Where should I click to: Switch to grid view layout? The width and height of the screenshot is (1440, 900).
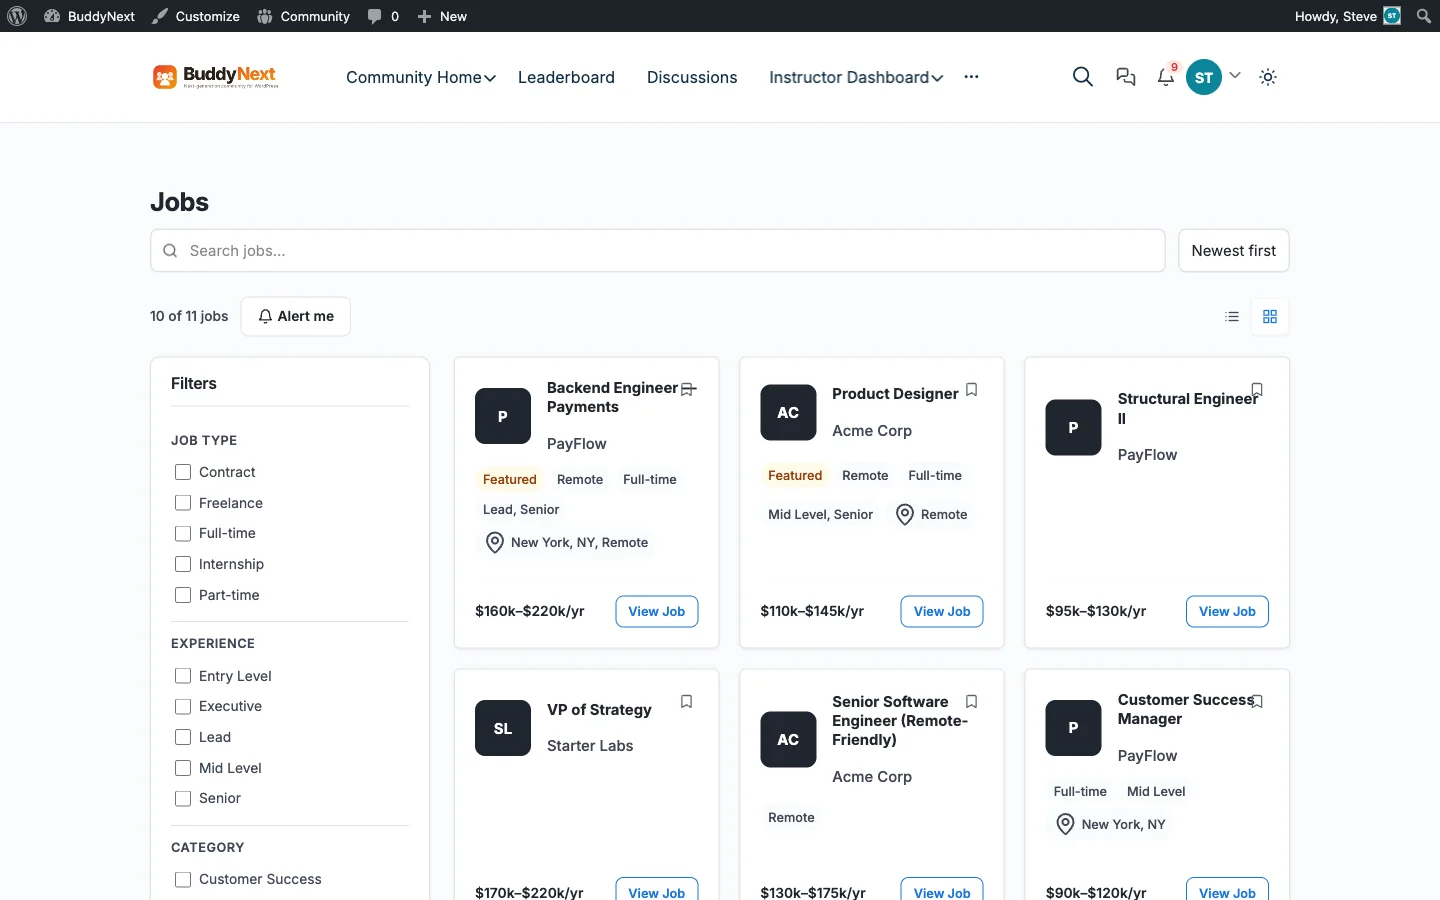1270,317
